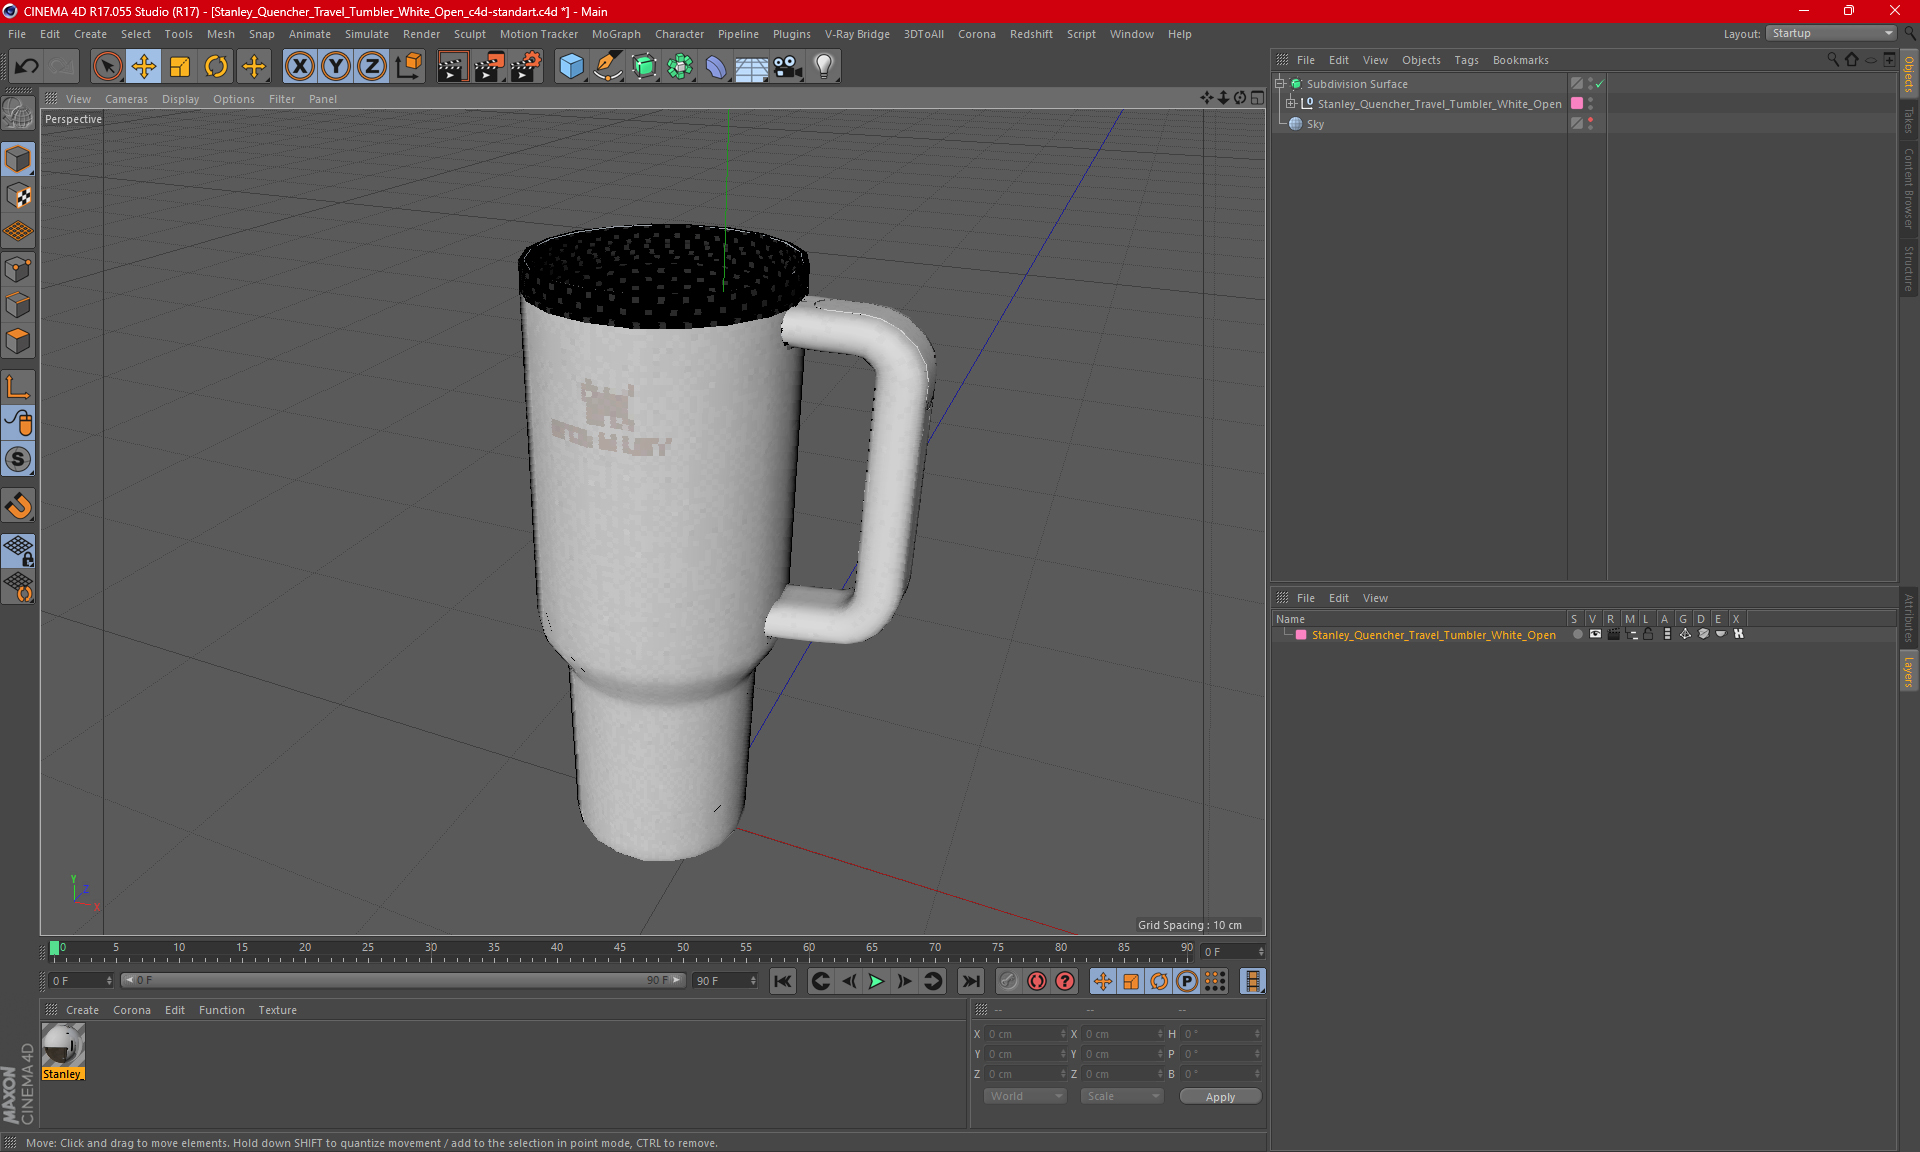Collapse the Subdivision Surface tree item
Image resolution: width=1920 pixels, height=1152 pixels.
(x=1279, y=84)
